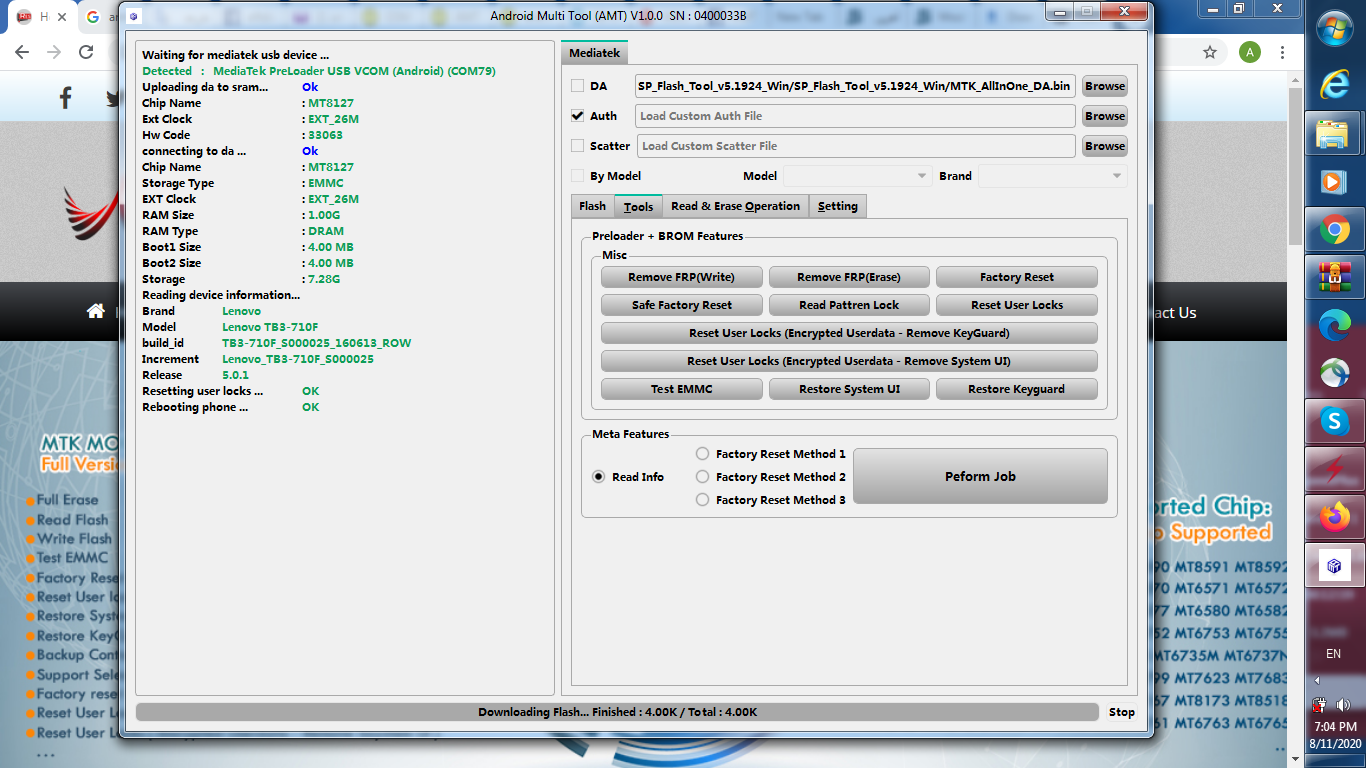
Task: Open the Chrome profile avatar
Action: point(1250,52)
